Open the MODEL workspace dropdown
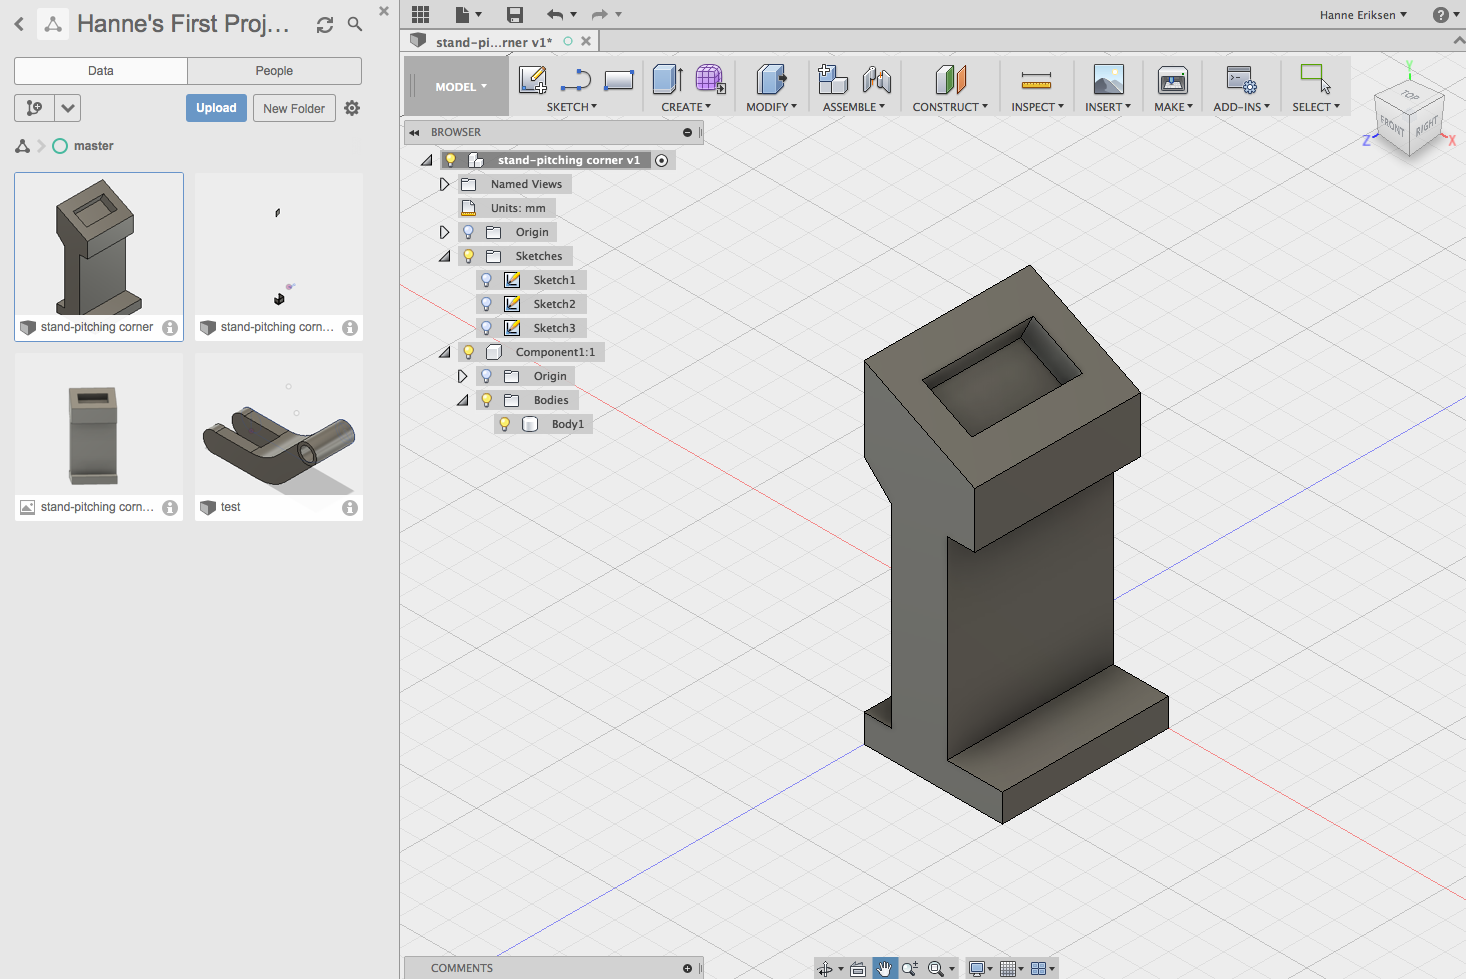 (x=460, y=87)
